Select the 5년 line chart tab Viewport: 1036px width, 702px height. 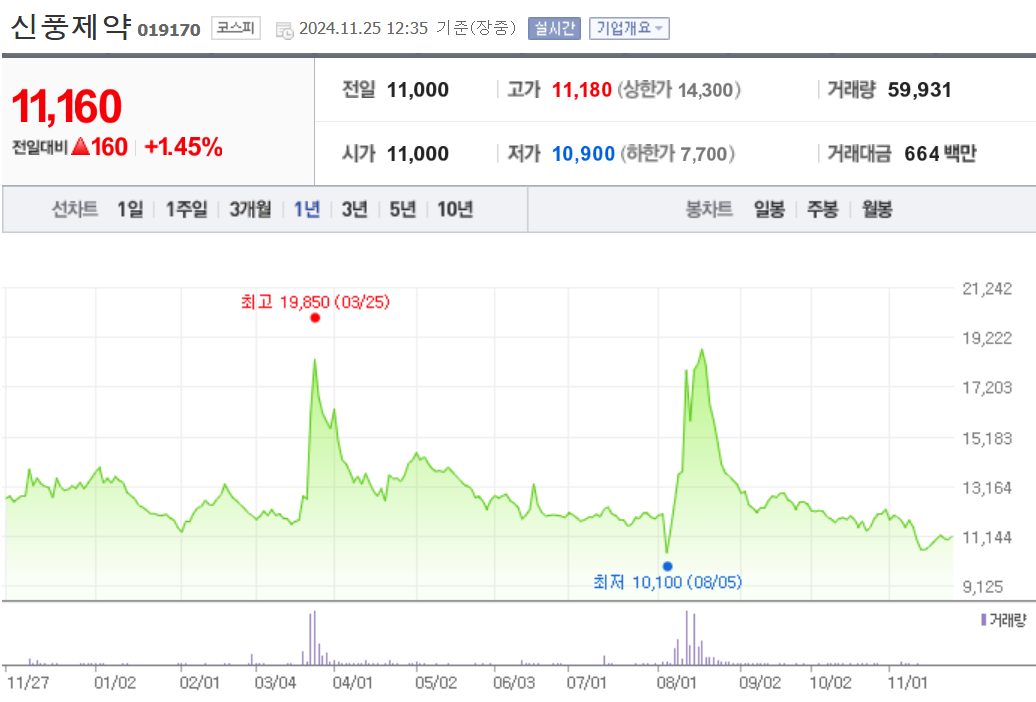point(402,210)
